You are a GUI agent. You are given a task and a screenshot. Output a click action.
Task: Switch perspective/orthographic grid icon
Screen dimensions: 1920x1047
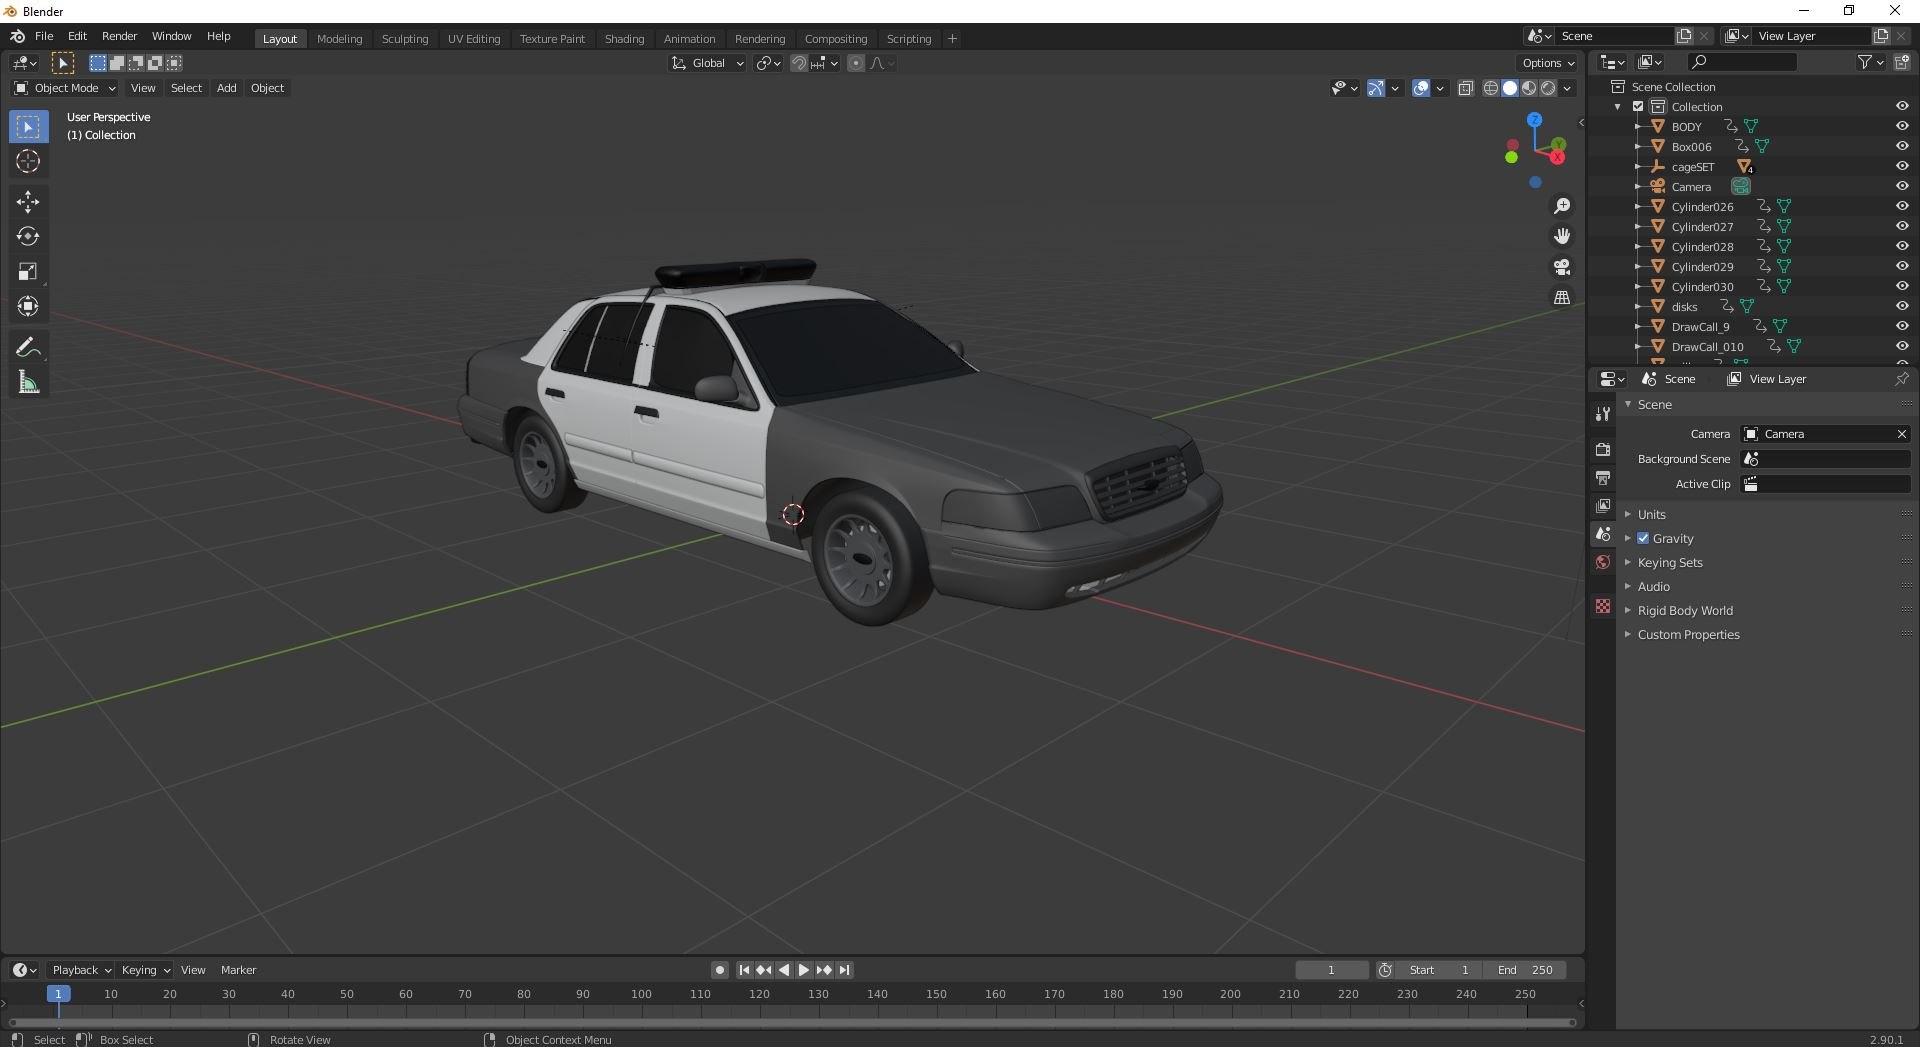click(x=1561, y=297)
